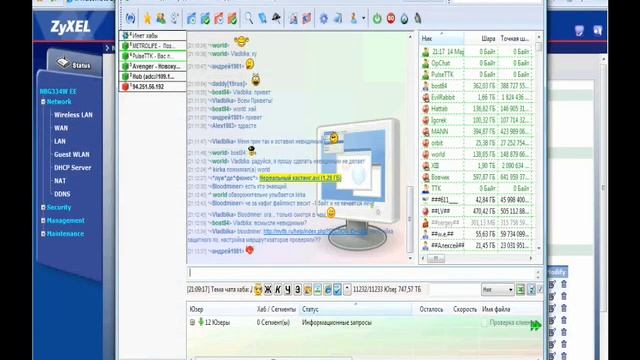Open the blue folder with clock icon
The height and width of the screenshot is (360, 640).
(191, 18)
